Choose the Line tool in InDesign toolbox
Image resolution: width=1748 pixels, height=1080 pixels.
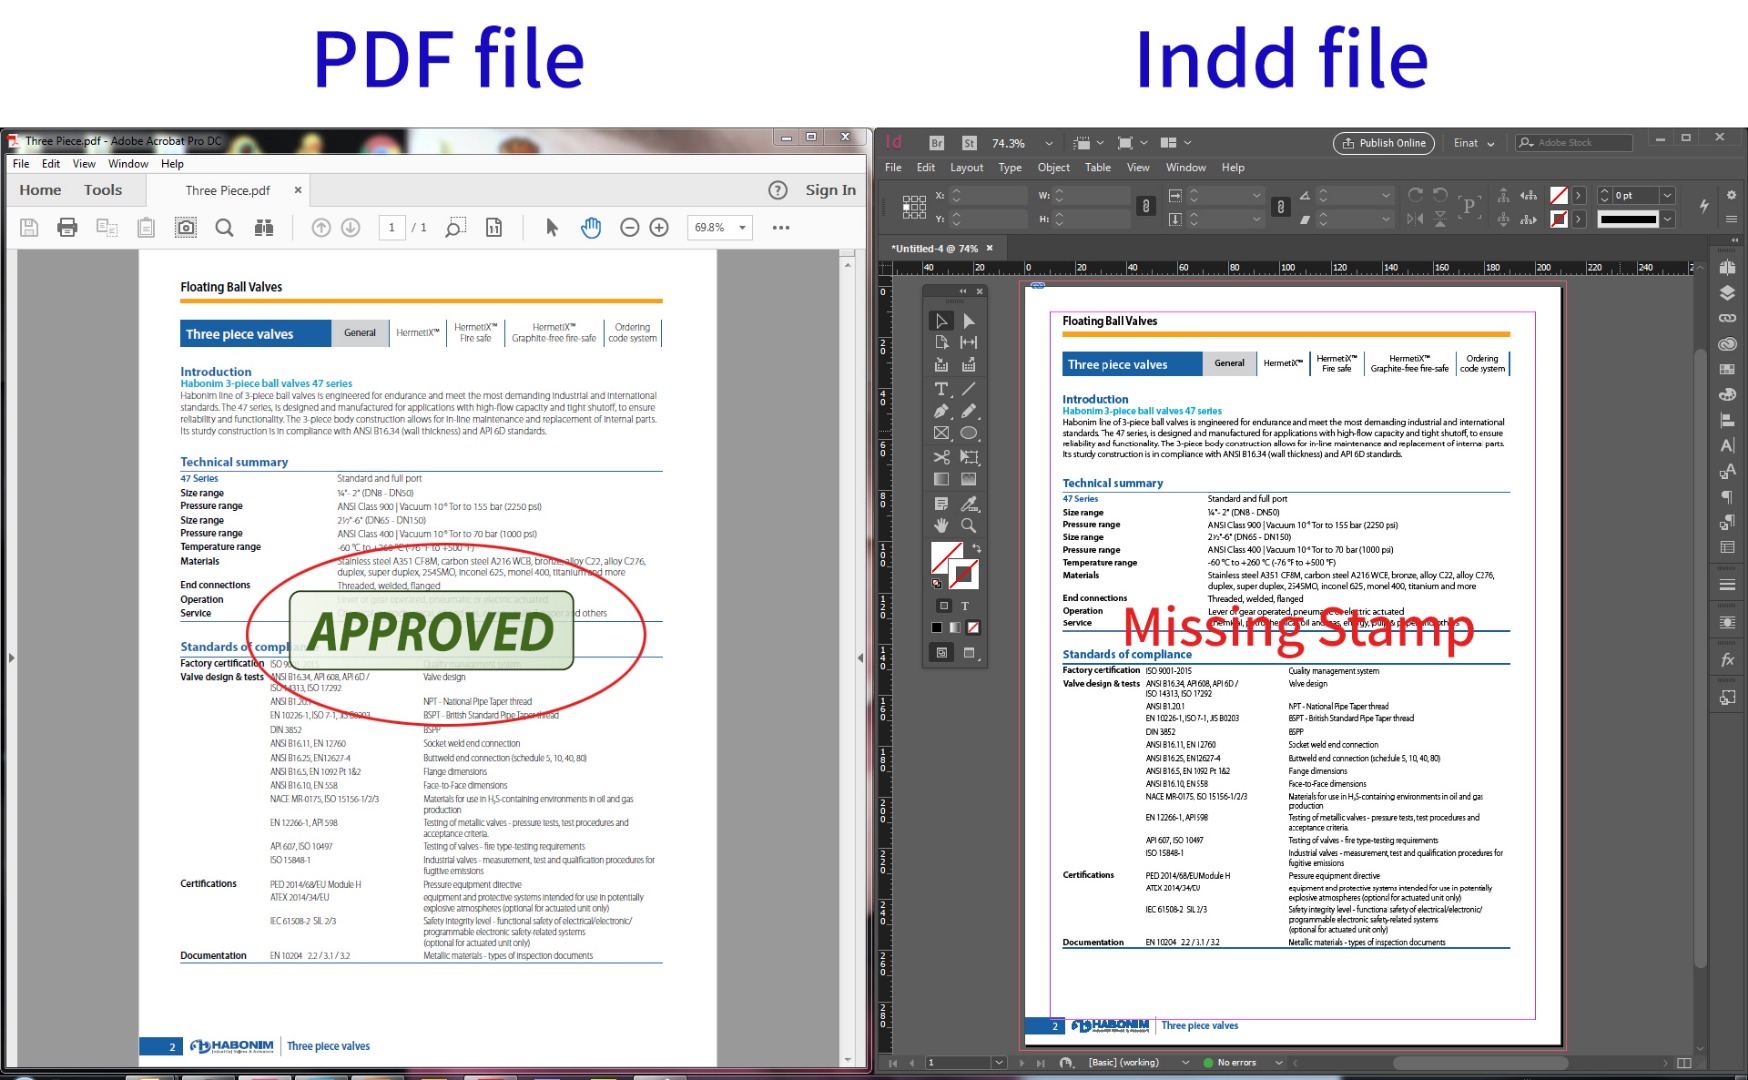(x=969, y=389)
